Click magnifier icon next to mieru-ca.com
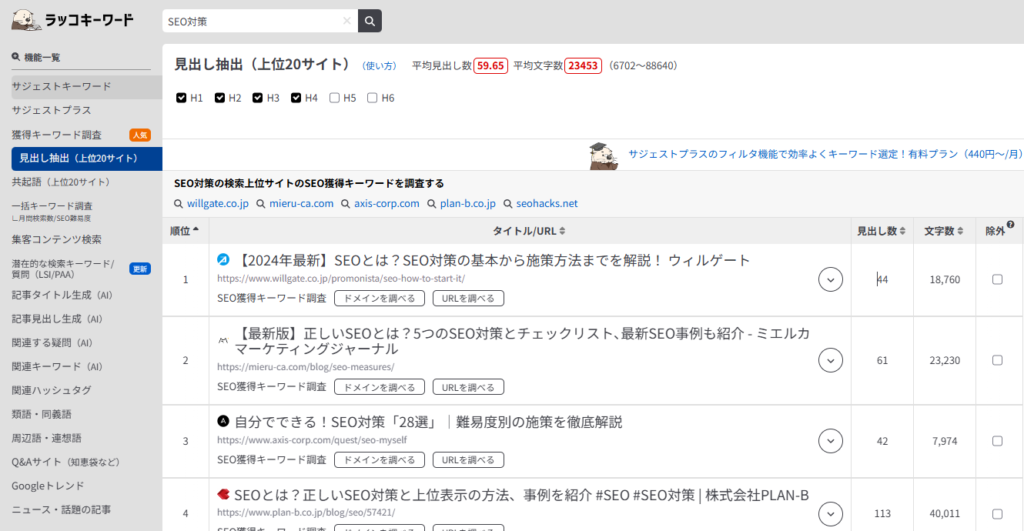The image size is (1024, 531). (261, 204)
